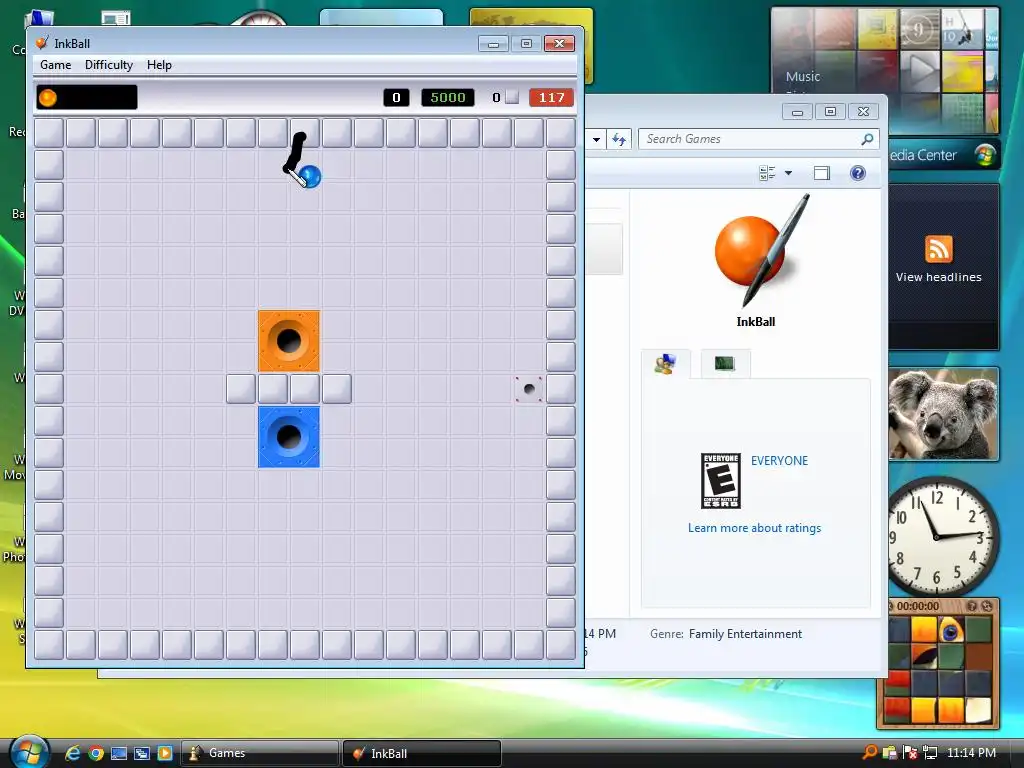The width and height of the screenshot is (1024, 768).
Task: Open the Difficulty menu
Action: [108, 65]
